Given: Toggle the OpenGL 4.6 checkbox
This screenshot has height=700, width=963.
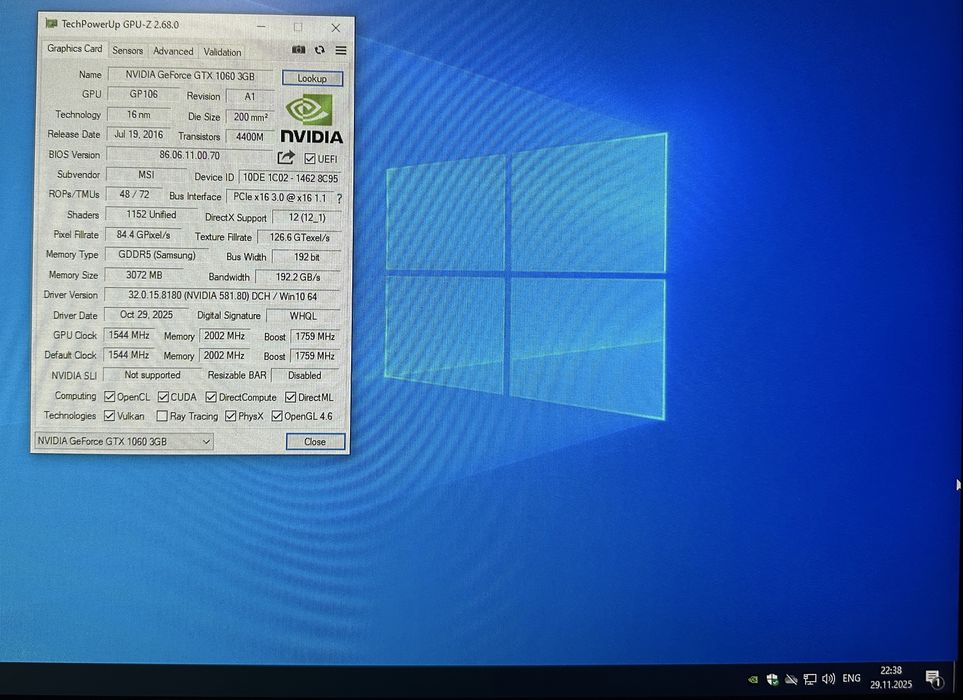Looking at the screenshot, I should [x=277, y=416].
